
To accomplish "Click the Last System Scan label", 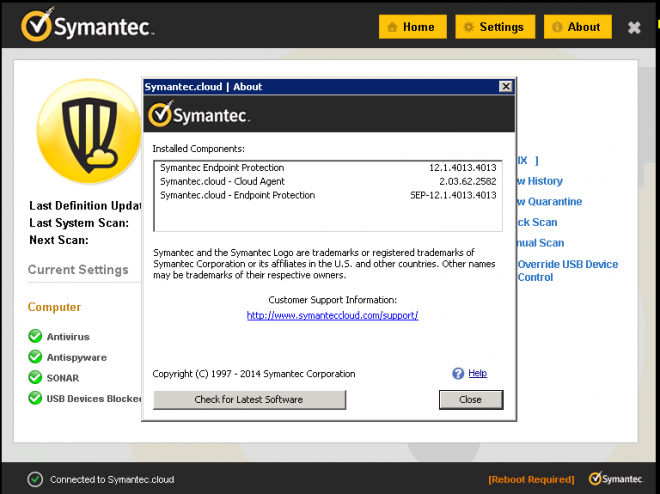I will coord(79,223).
